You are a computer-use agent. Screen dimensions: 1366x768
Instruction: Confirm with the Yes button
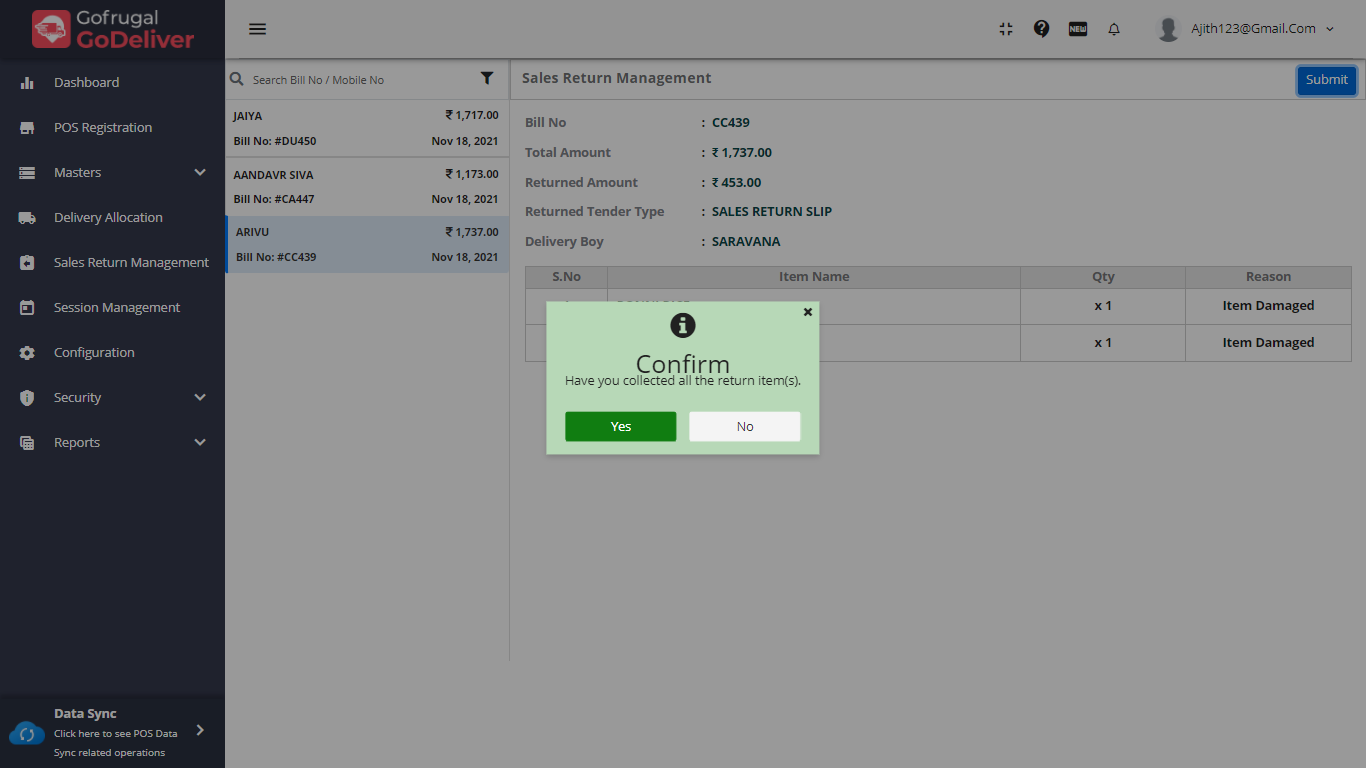620,426
